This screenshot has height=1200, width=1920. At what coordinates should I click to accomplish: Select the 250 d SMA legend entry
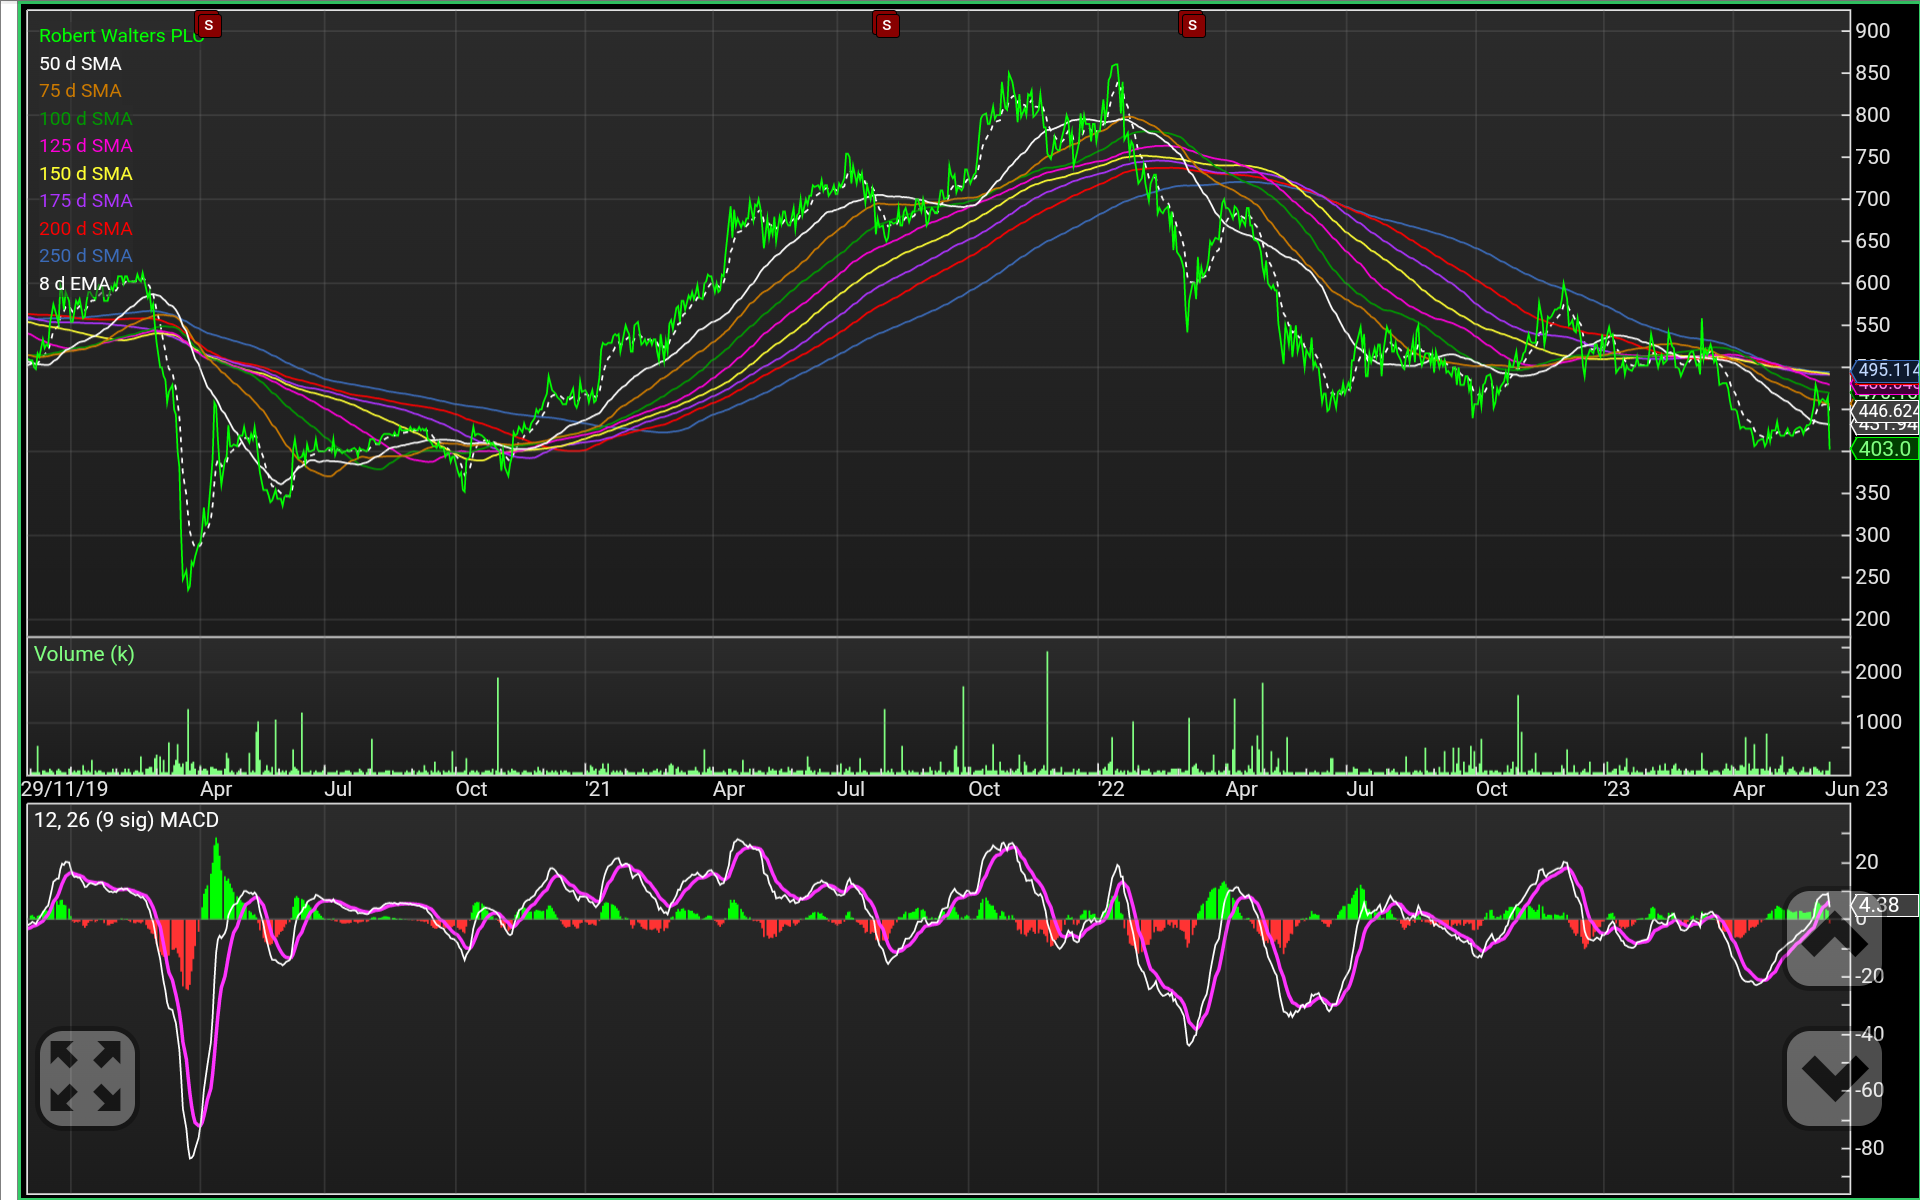pyautogui.click(x=85, y=256)
